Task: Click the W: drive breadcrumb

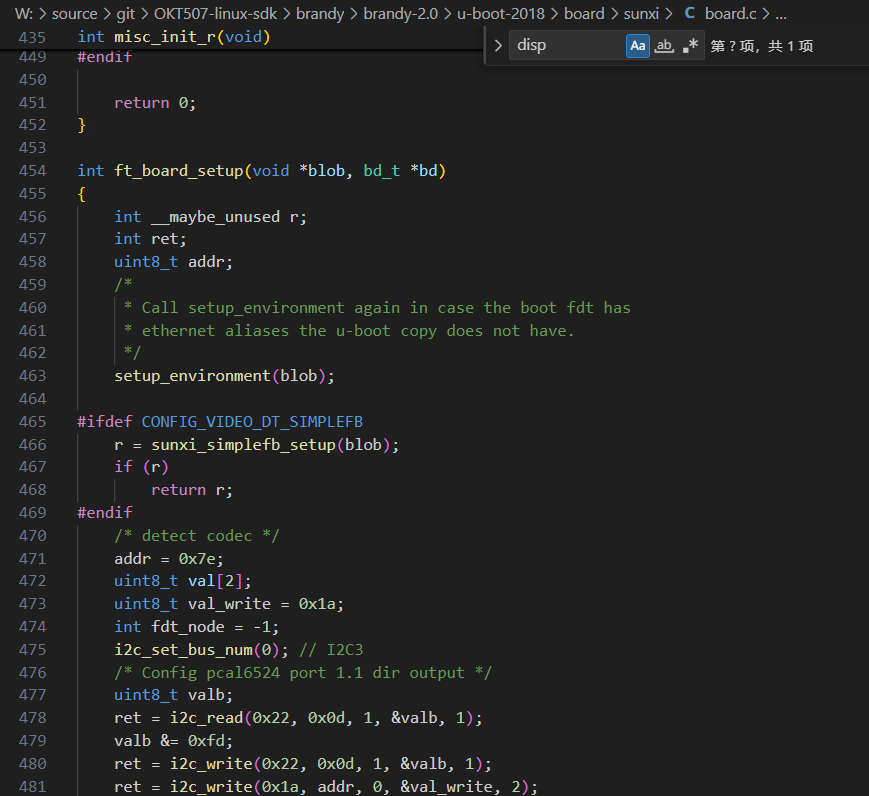Action: point(24,14)
